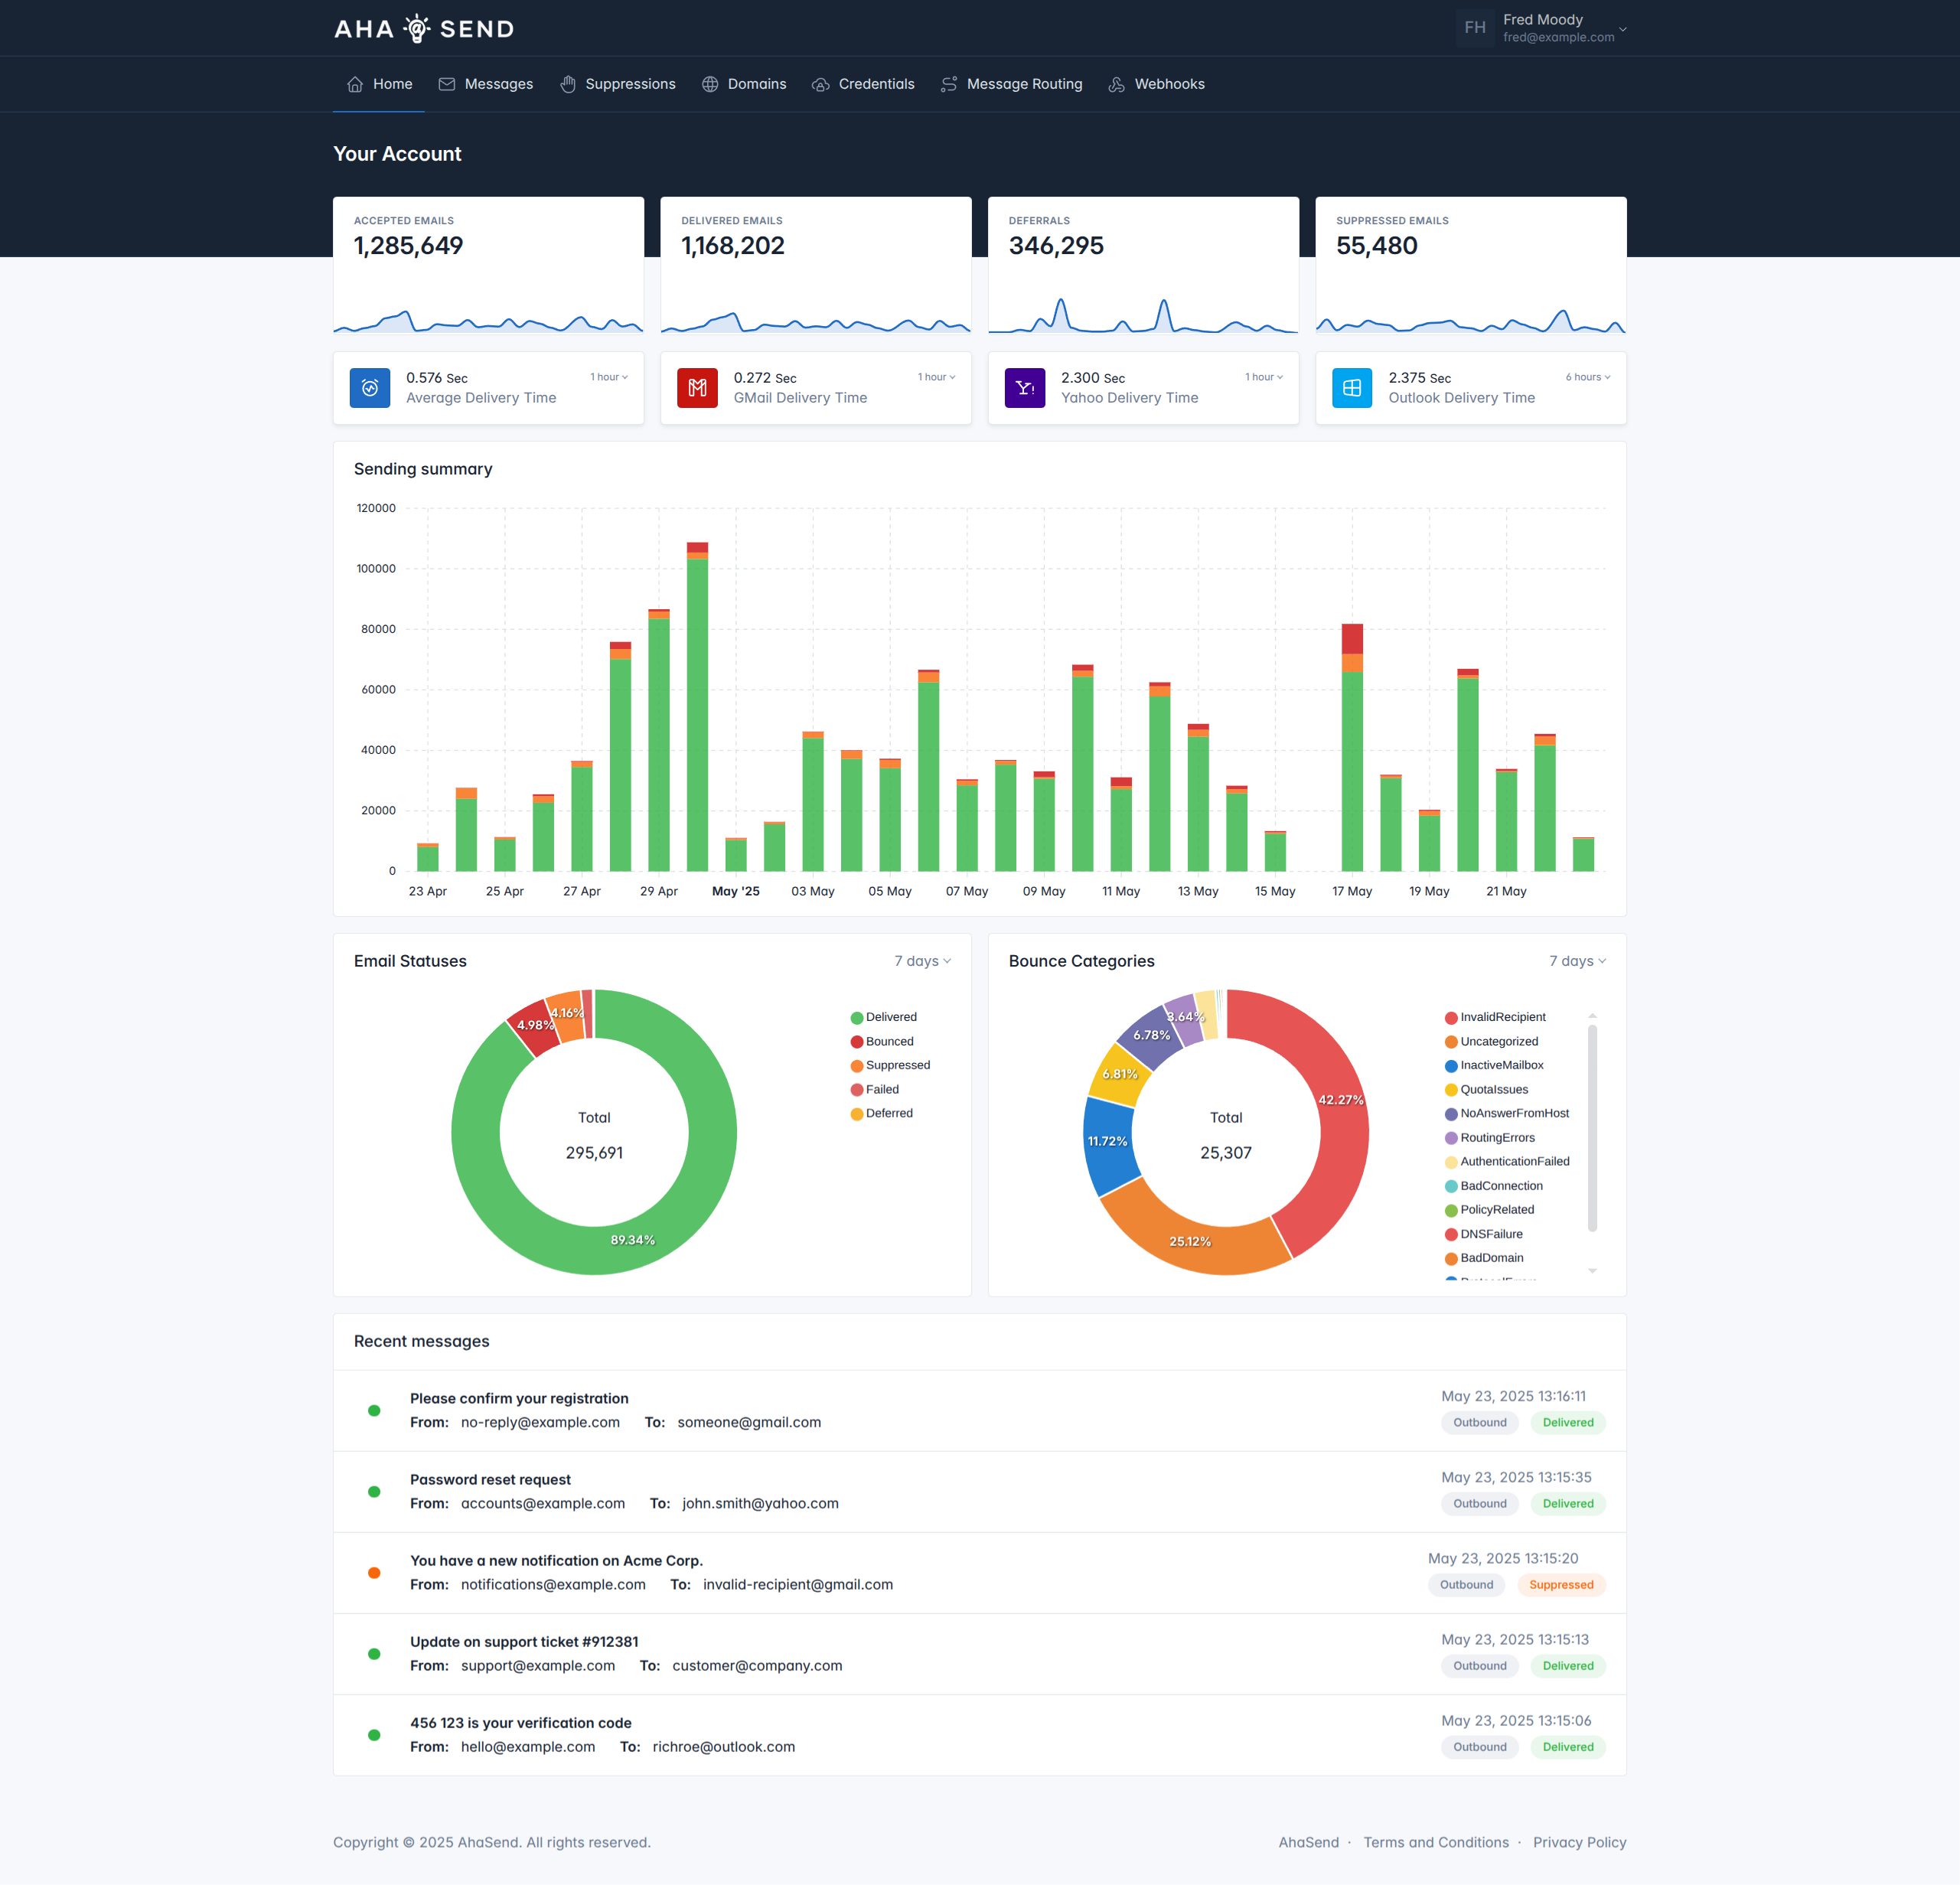Toggle the Delivered legend in Email Statuses

click(x=883, y=1017)
